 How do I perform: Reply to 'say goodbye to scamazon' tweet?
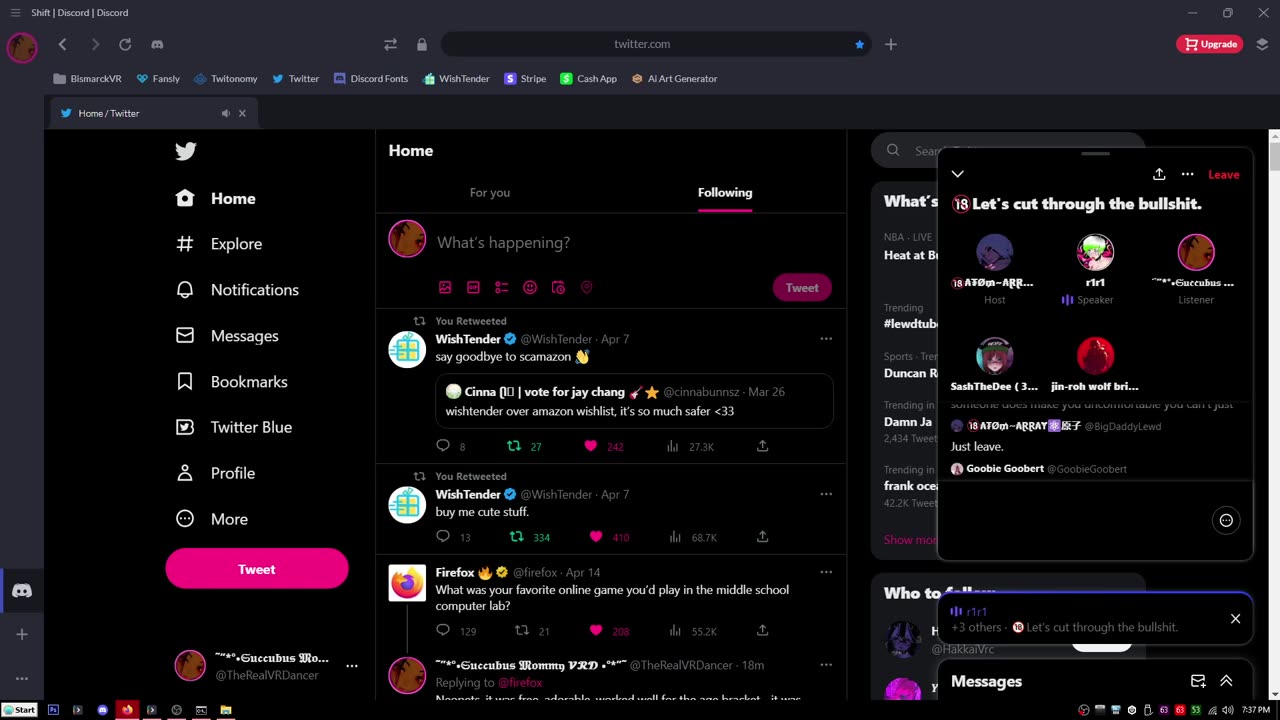click(443, 446)
